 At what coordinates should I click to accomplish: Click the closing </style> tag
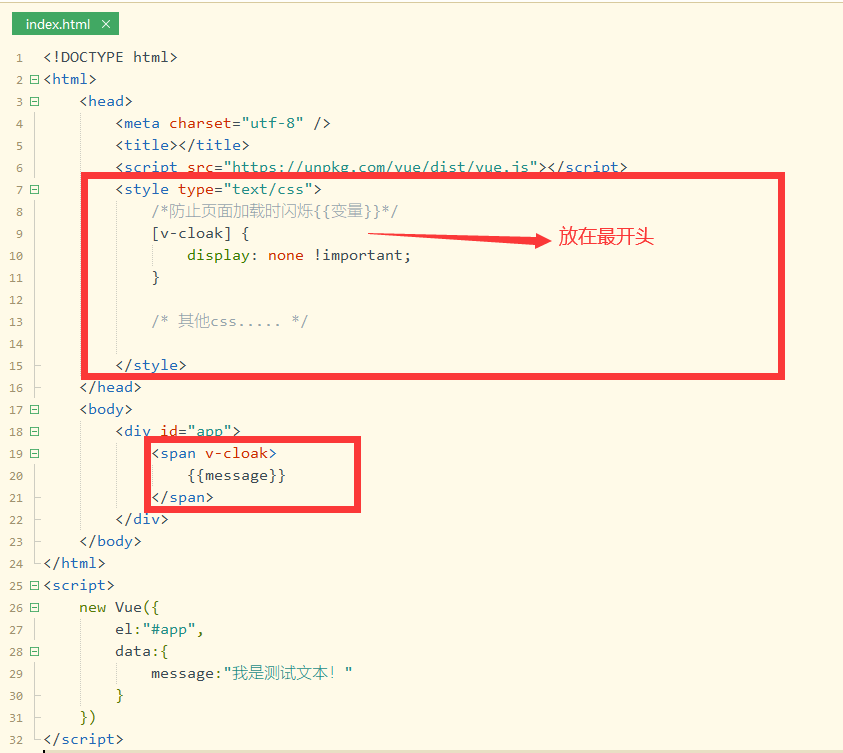coord(151,365)
